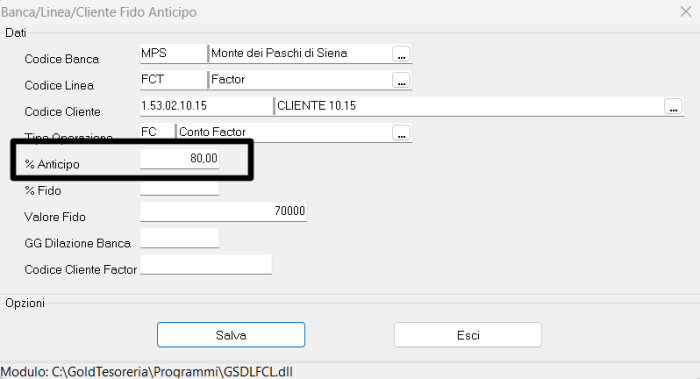Image resolution: width=700 pixels, height=379 pixels.
Task: Open lookup for Codice Cliente
Action: [673, 106]
